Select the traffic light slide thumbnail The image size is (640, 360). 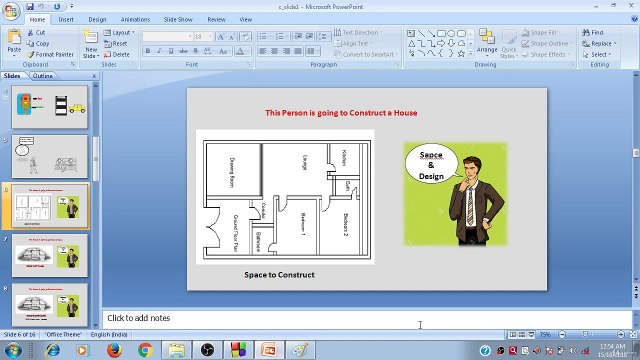pyautogui.click(x=49, y=107)
